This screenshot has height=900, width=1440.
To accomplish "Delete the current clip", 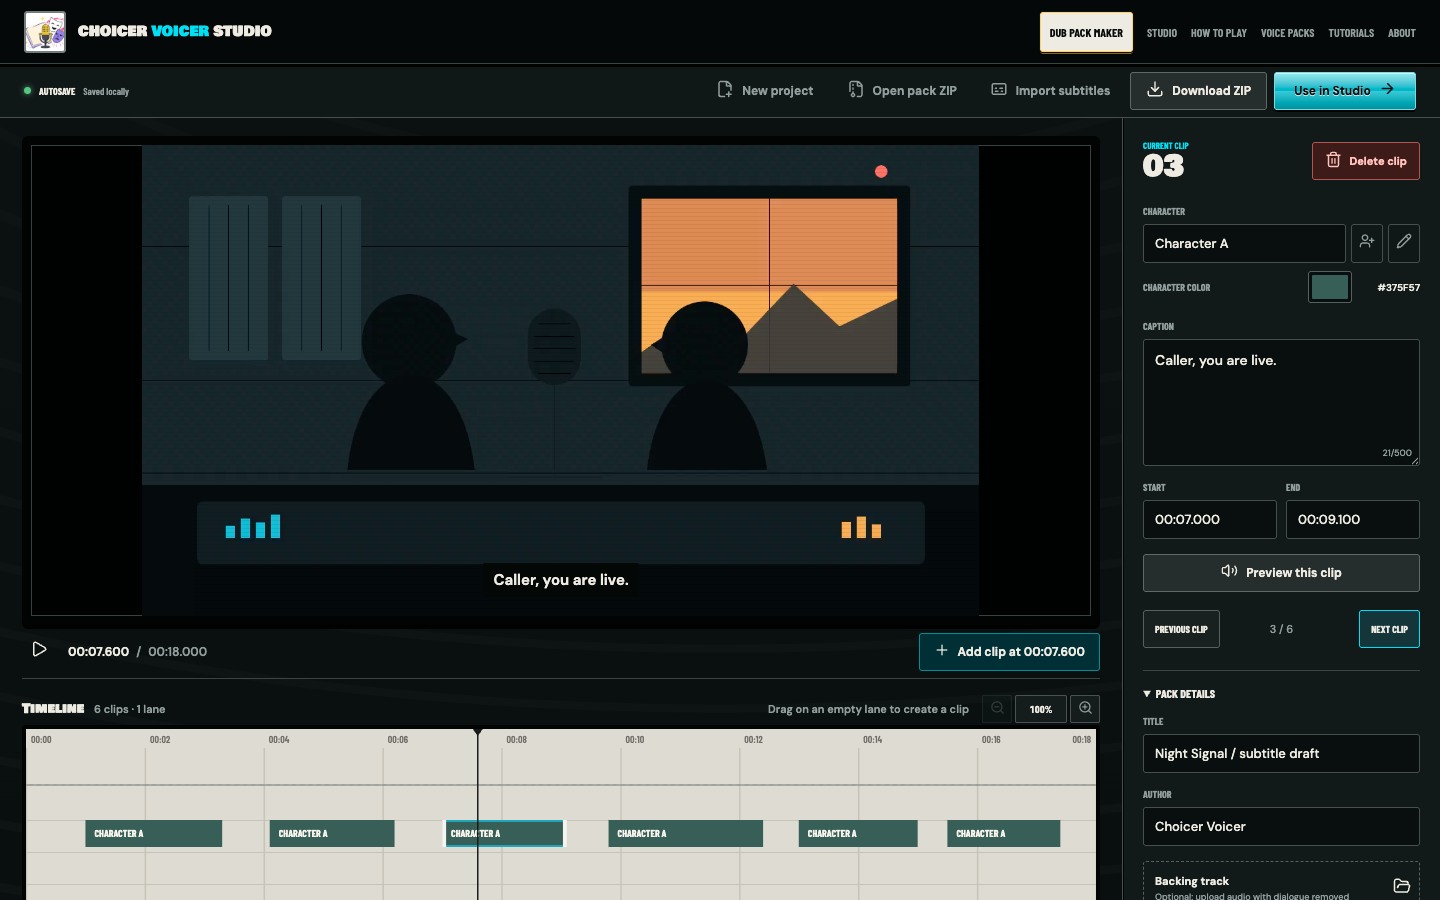I will (1366, 161).
